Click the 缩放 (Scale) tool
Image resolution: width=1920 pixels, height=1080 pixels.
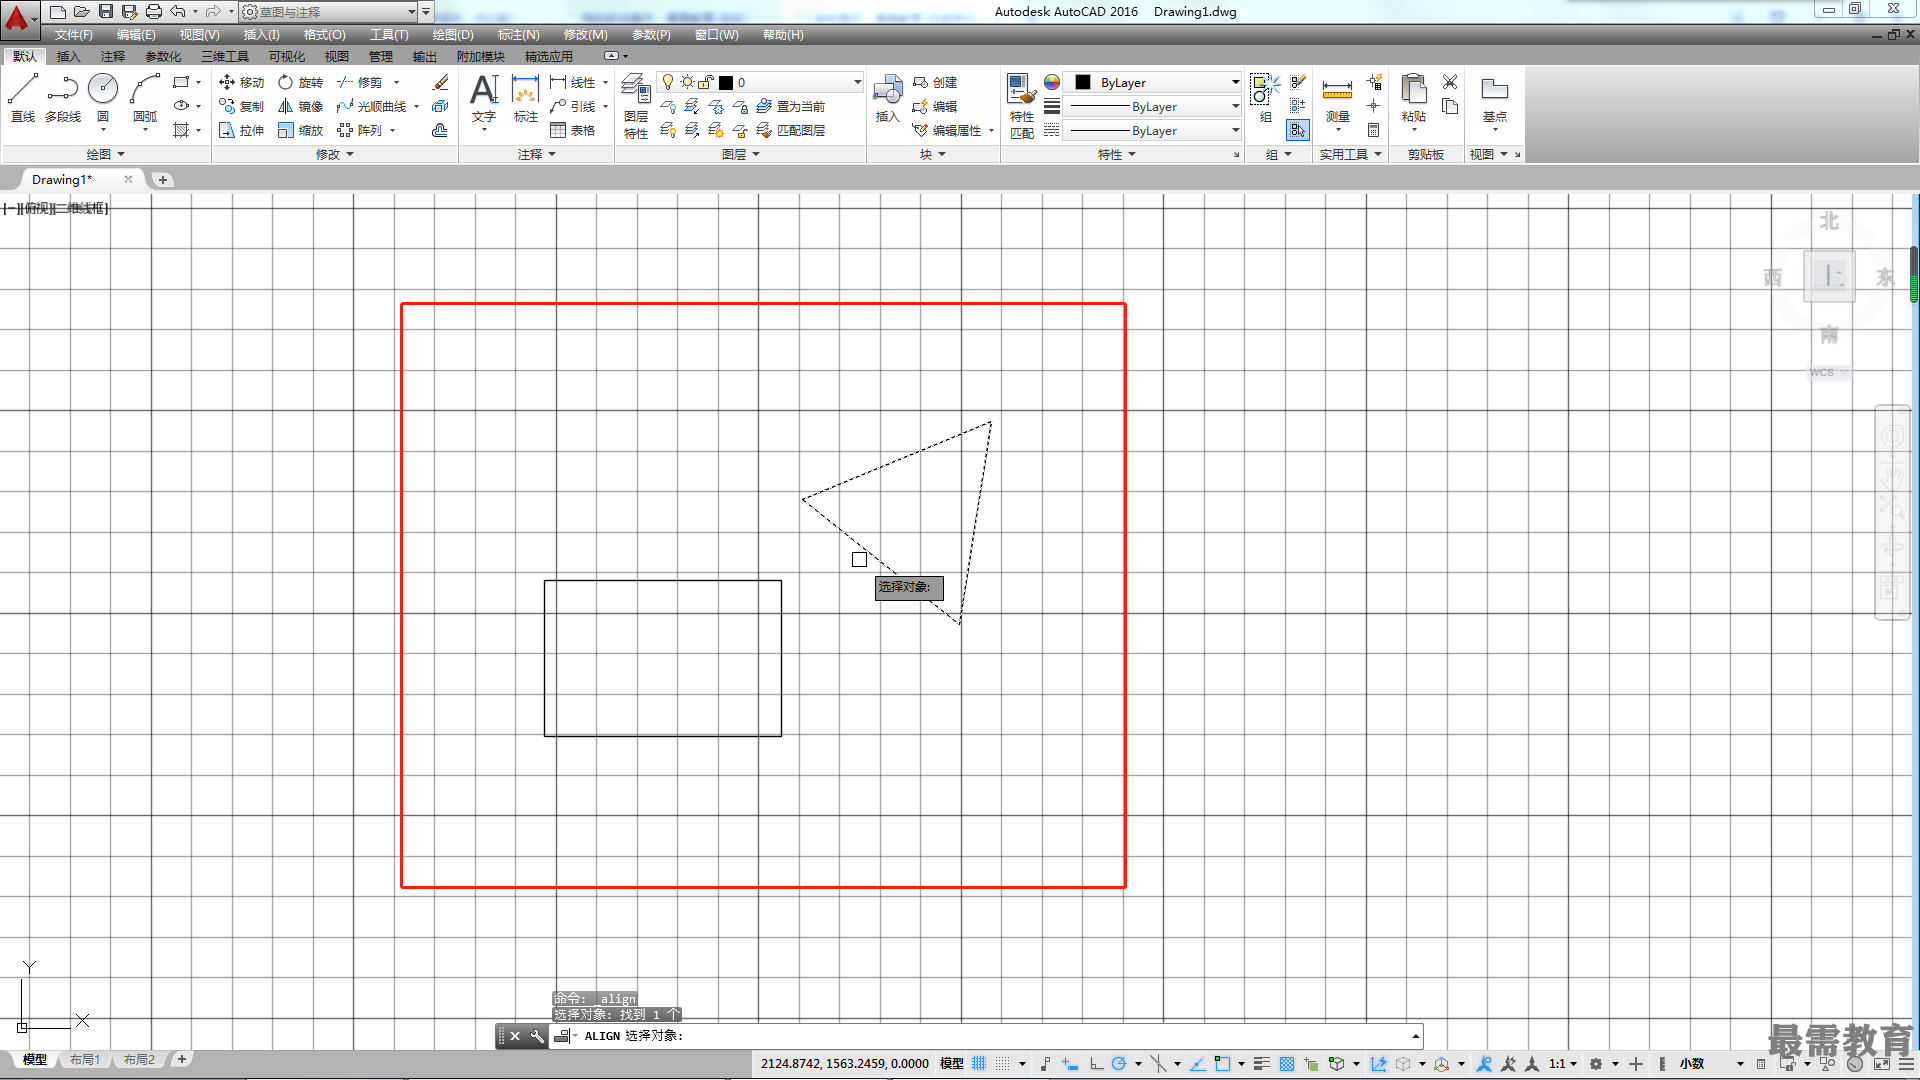click(300, 130)
